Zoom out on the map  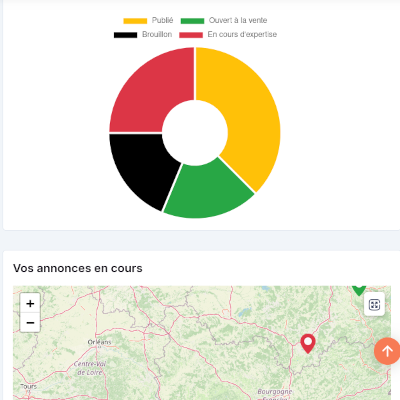pos(30,322)
